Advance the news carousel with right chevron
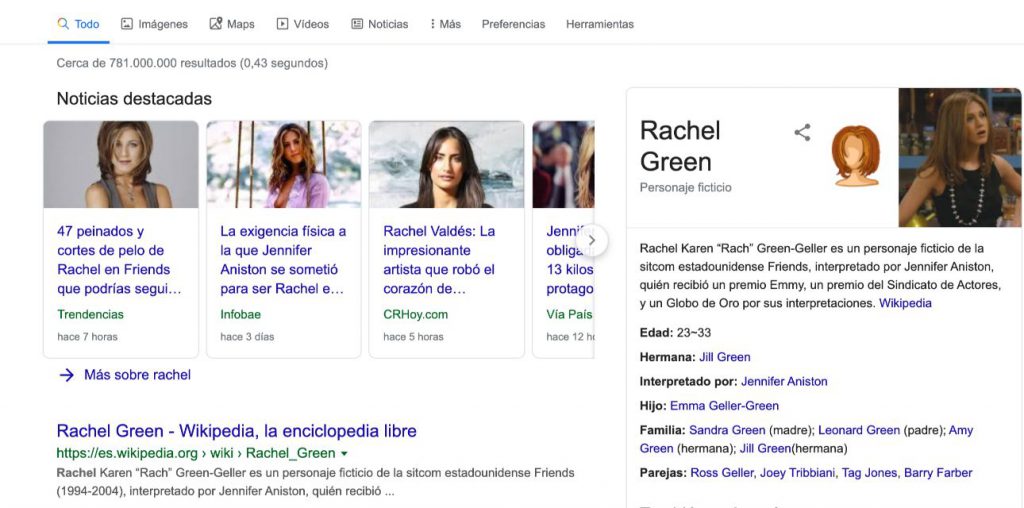 pos(592,240)
